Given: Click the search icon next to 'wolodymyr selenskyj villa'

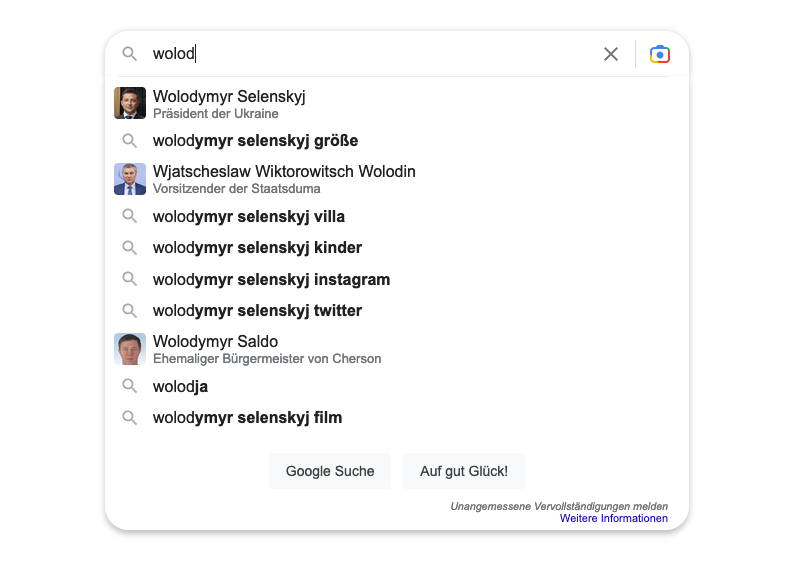Looking at the screenshot, I should point(130,216).
